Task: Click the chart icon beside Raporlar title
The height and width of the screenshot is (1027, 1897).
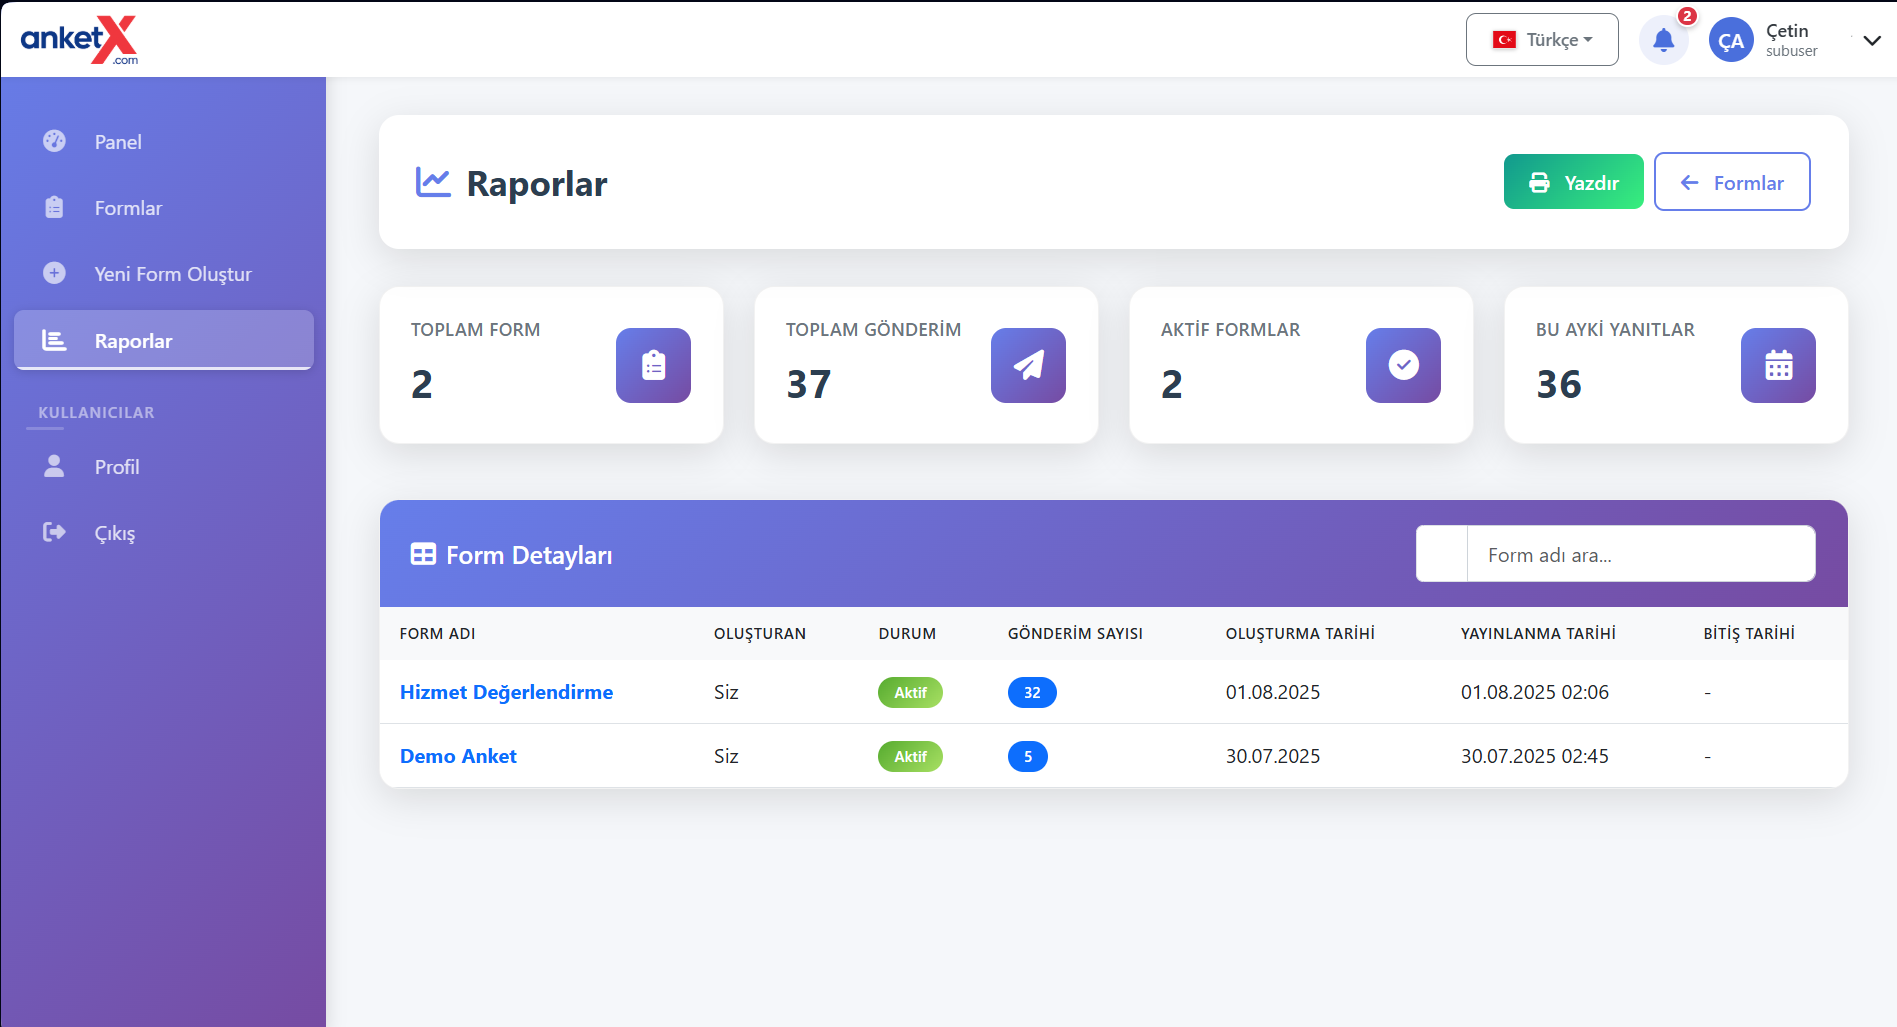Action: (433, 183)
